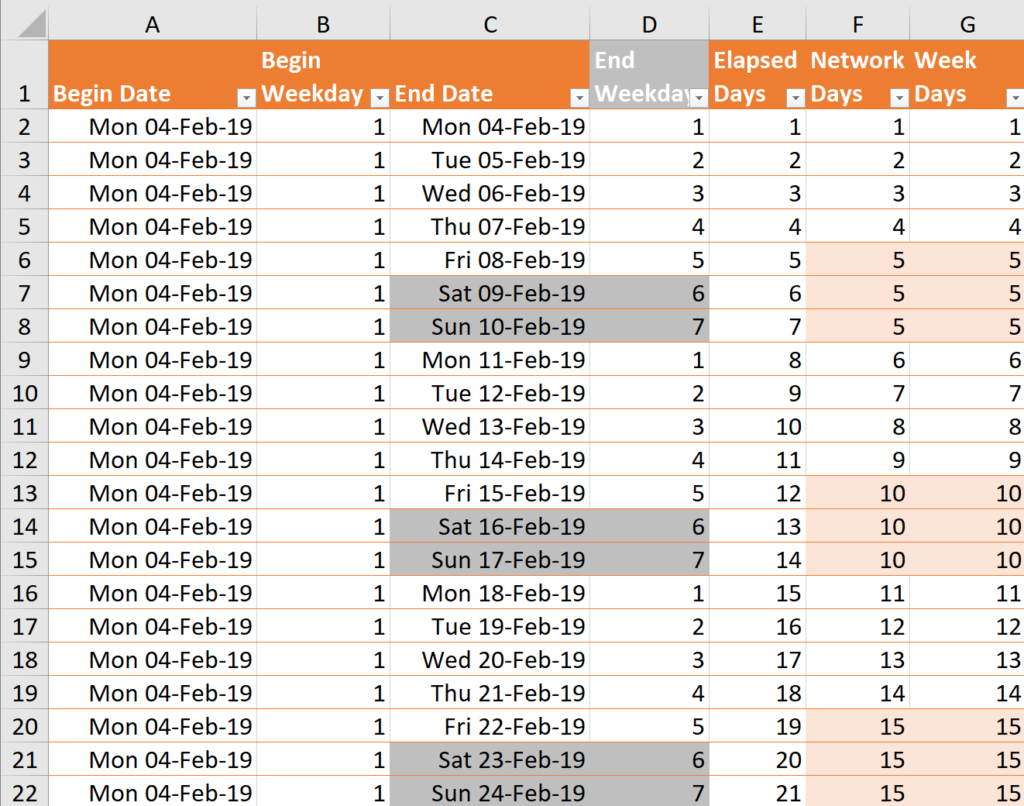Open the Week Days filter dropdown
The width and height of the screenshot is (1024, 806).
pyautogui.click(x=1015, y=95)
